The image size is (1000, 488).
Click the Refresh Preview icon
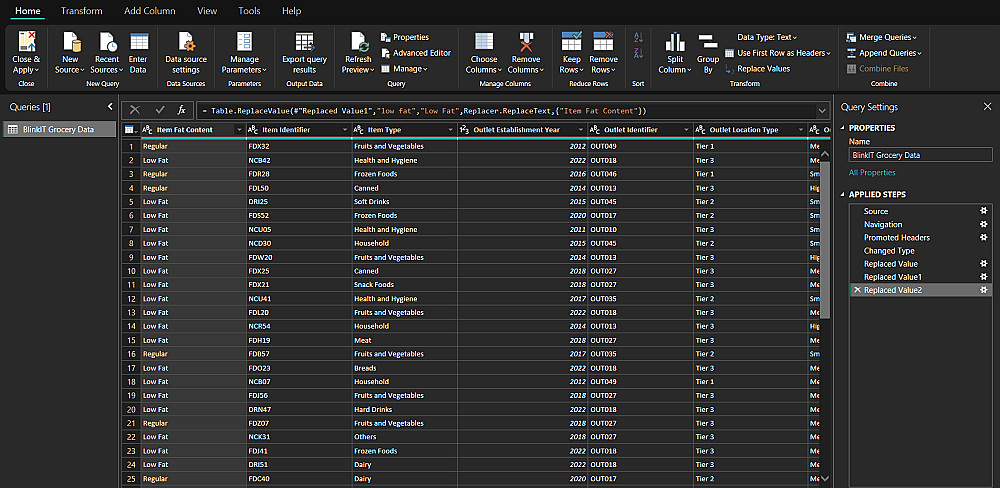pyautogui.click(x=357, y=42)
